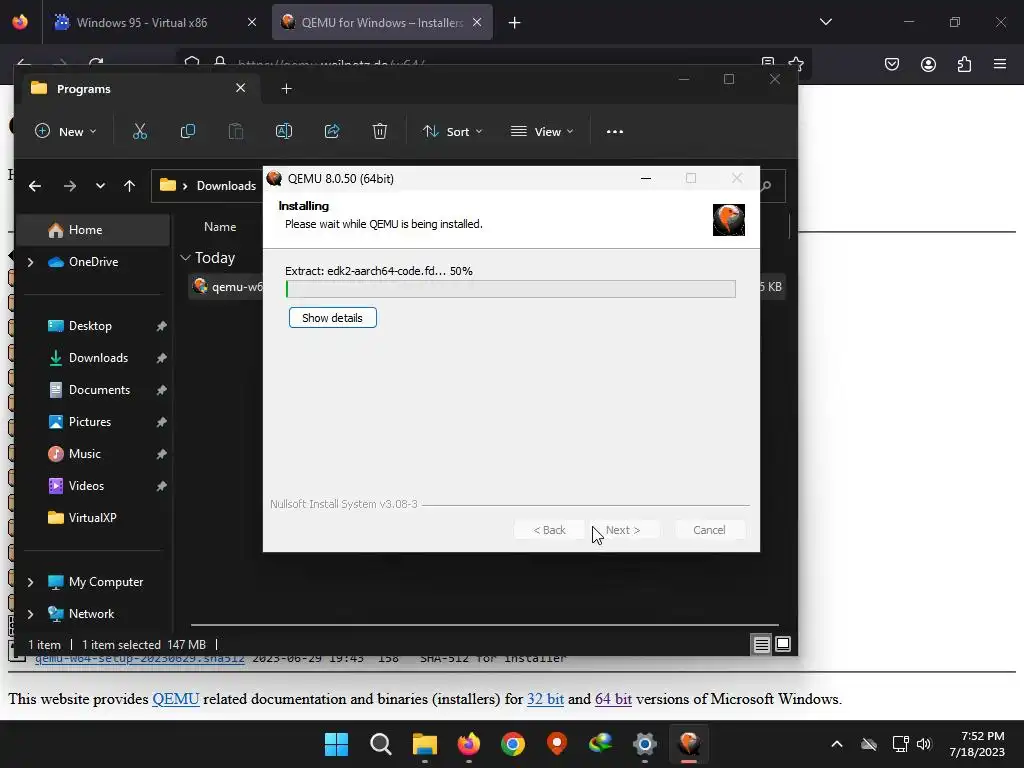Open the Windows Start menu

coord(337,744)
